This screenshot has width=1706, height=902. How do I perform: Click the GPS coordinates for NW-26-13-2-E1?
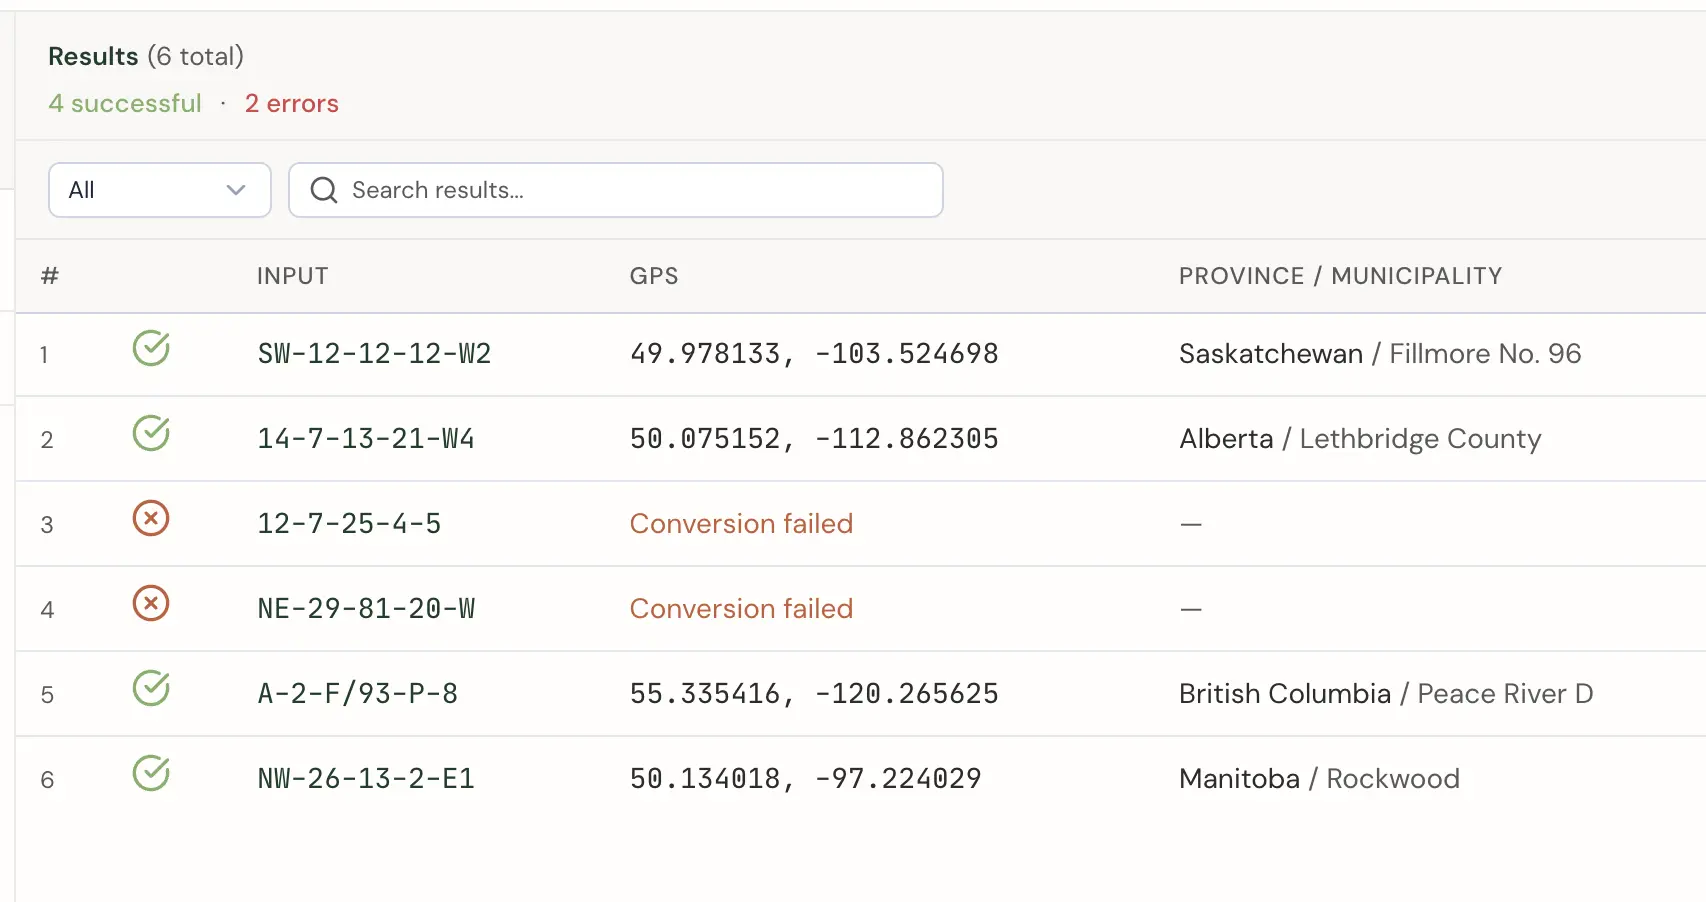coord(804,778)
